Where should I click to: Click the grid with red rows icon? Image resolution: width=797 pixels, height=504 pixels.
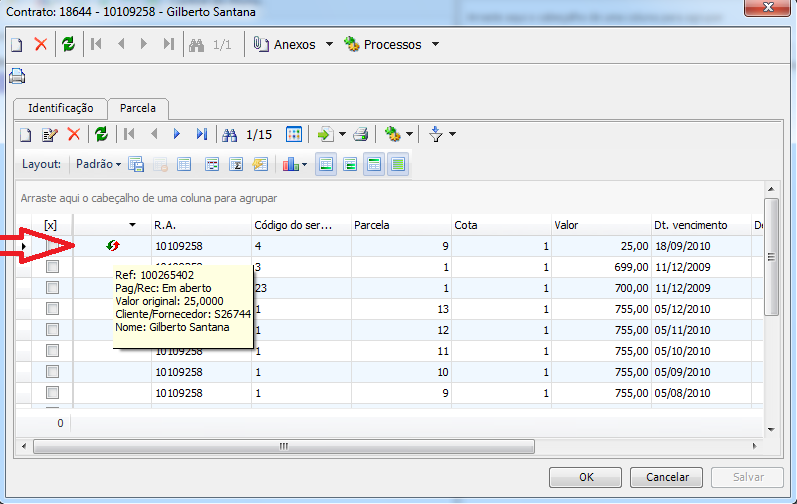[212, 164]
